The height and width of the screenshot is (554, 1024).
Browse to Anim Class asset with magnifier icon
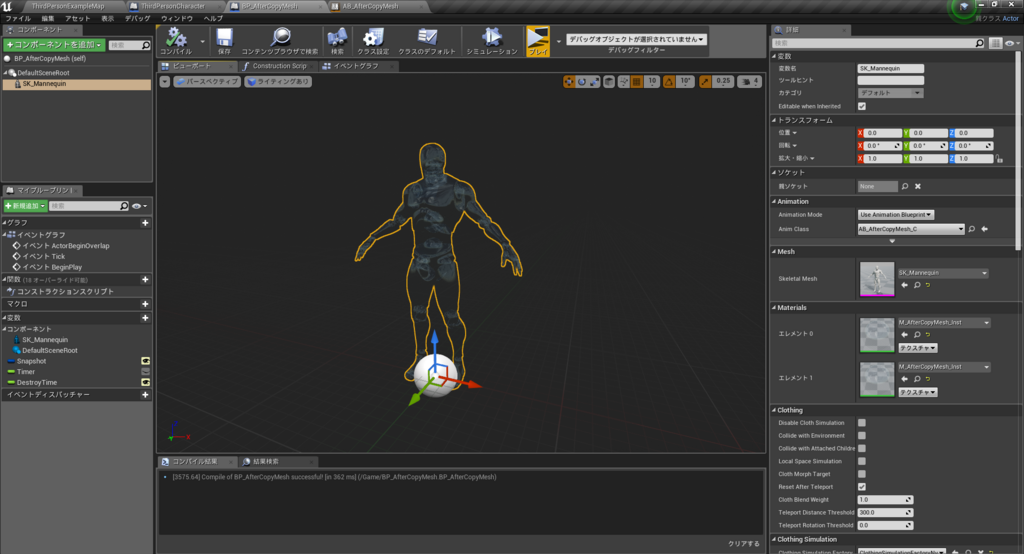tap(972, 229)
